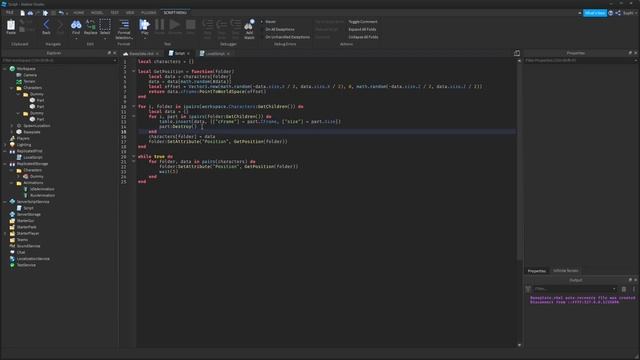Select On Unhandled Exceptions option
640x360 pixels.
point(287,37)
